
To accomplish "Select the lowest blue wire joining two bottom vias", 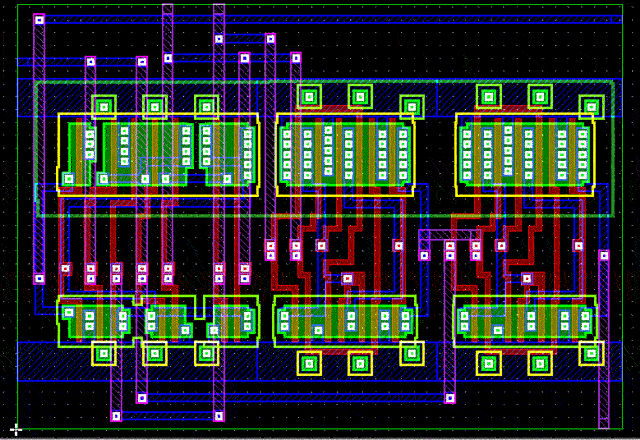I will (168, 416).
